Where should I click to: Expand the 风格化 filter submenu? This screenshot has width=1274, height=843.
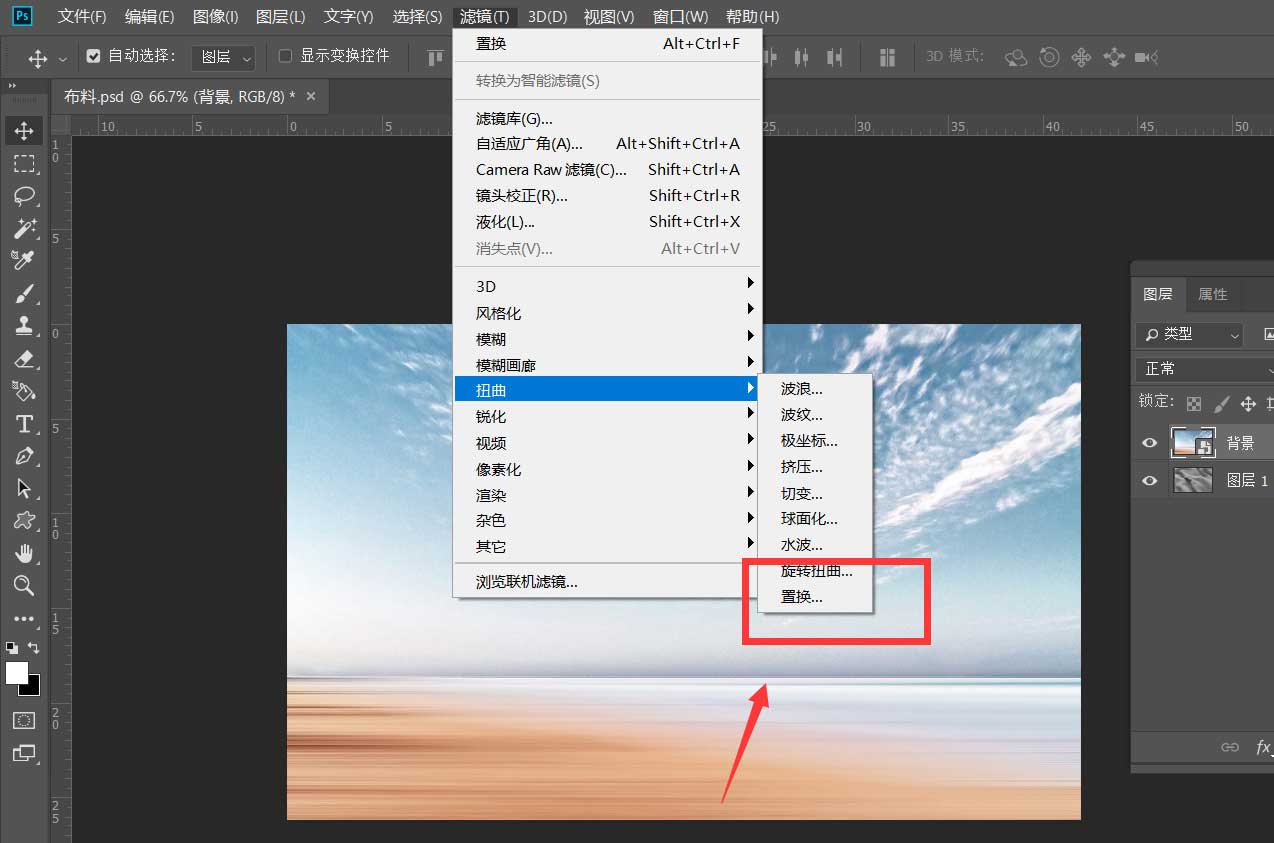608,313
